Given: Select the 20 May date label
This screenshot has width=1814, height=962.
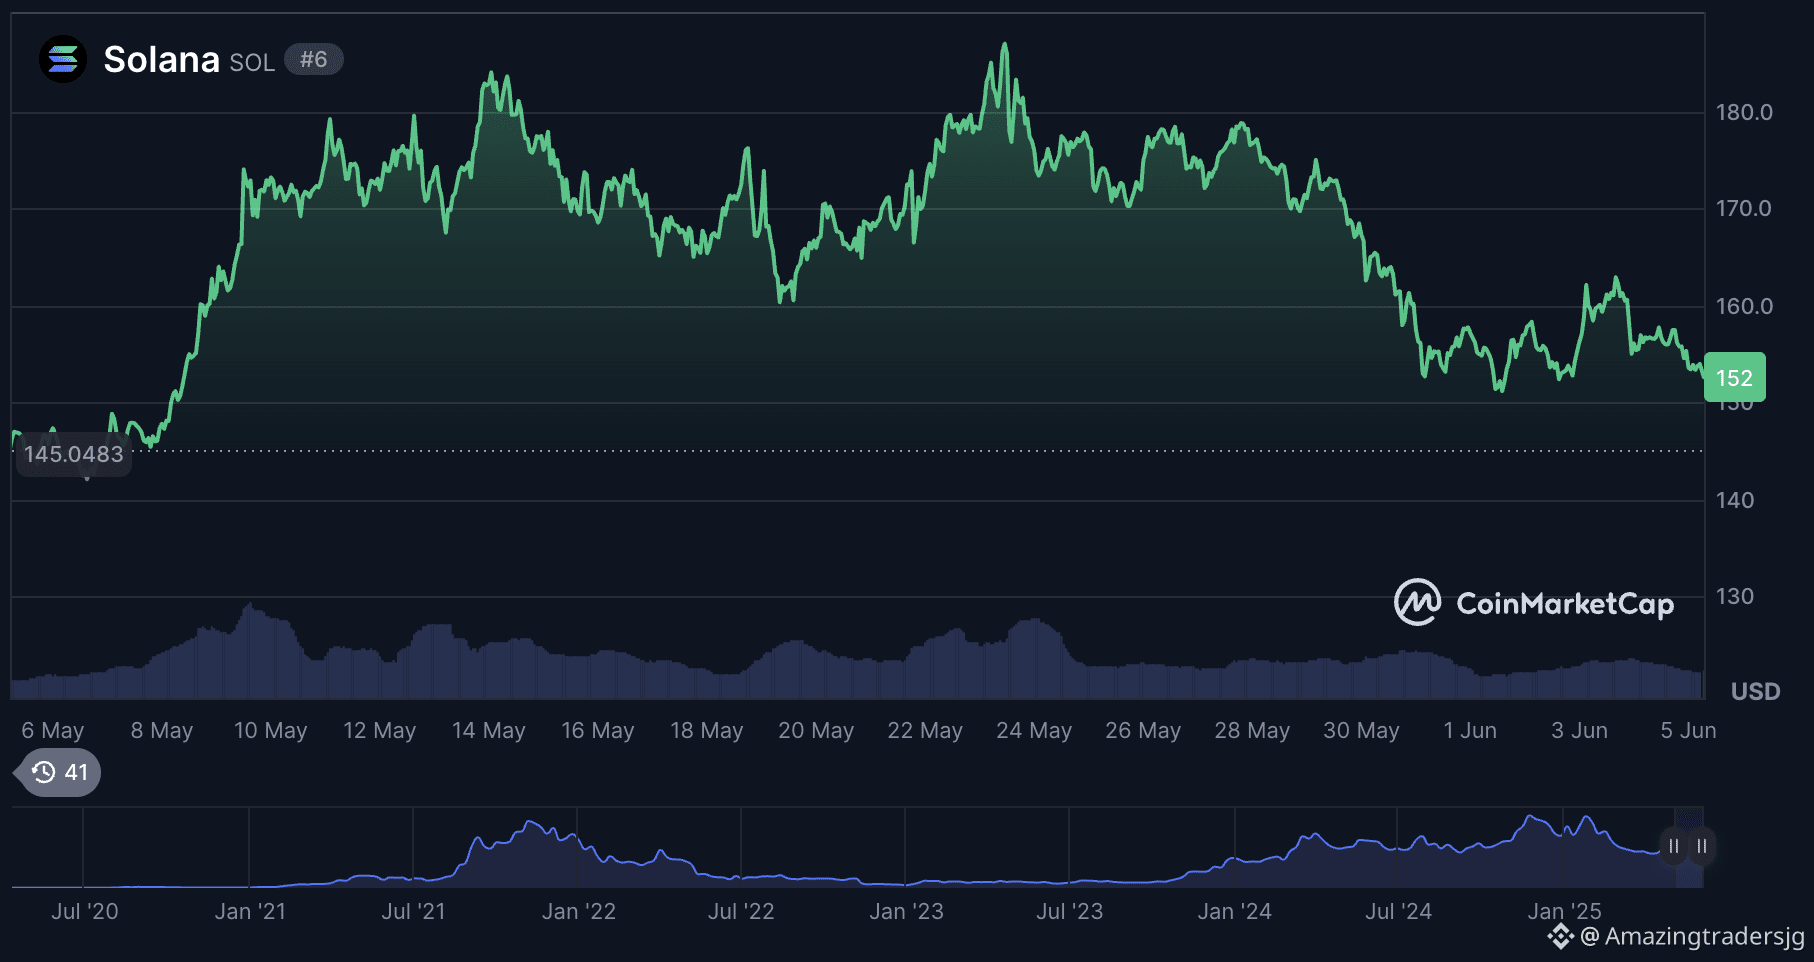Looking at the screenshot, I should 816,730.
